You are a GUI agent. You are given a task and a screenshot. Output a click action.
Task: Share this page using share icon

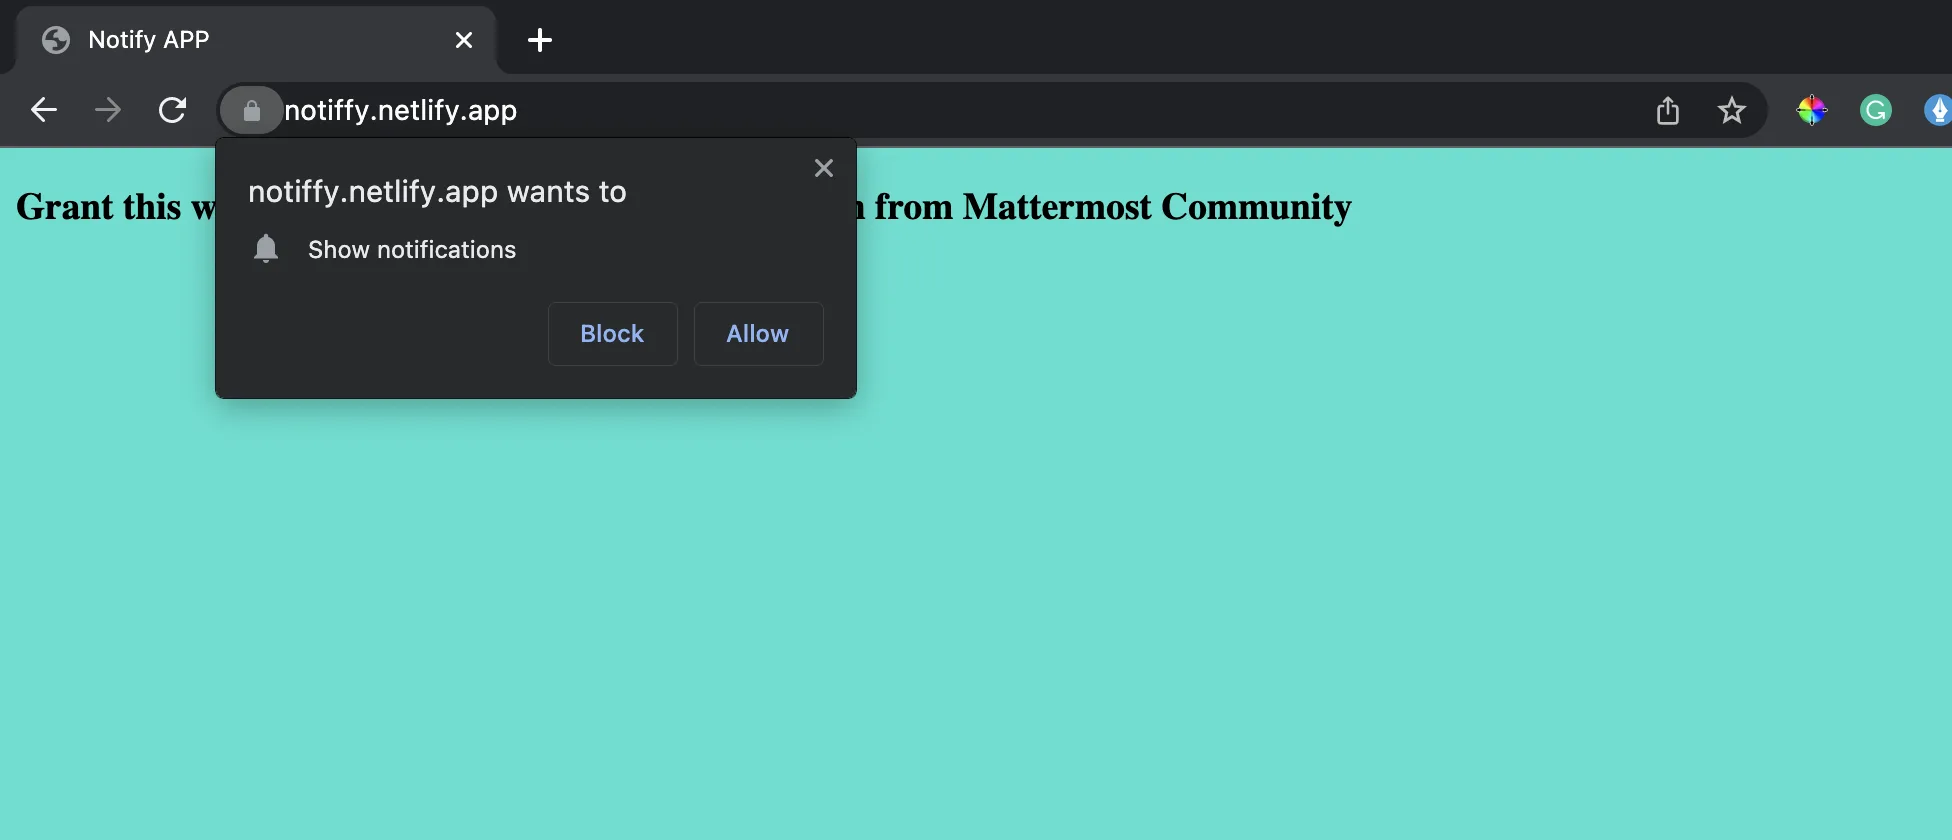(1667, 110)
